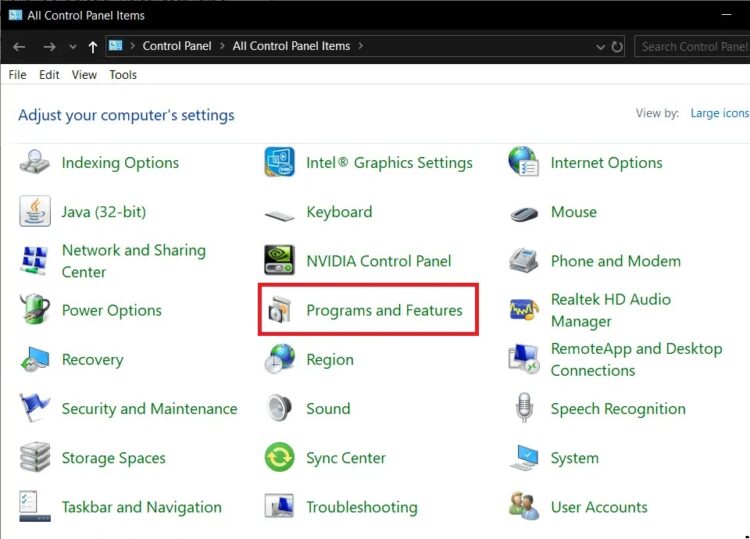Screen dimensions: 750x539
Task: Open the NVIDIA Control Panel icon
Action: (279, 261)
